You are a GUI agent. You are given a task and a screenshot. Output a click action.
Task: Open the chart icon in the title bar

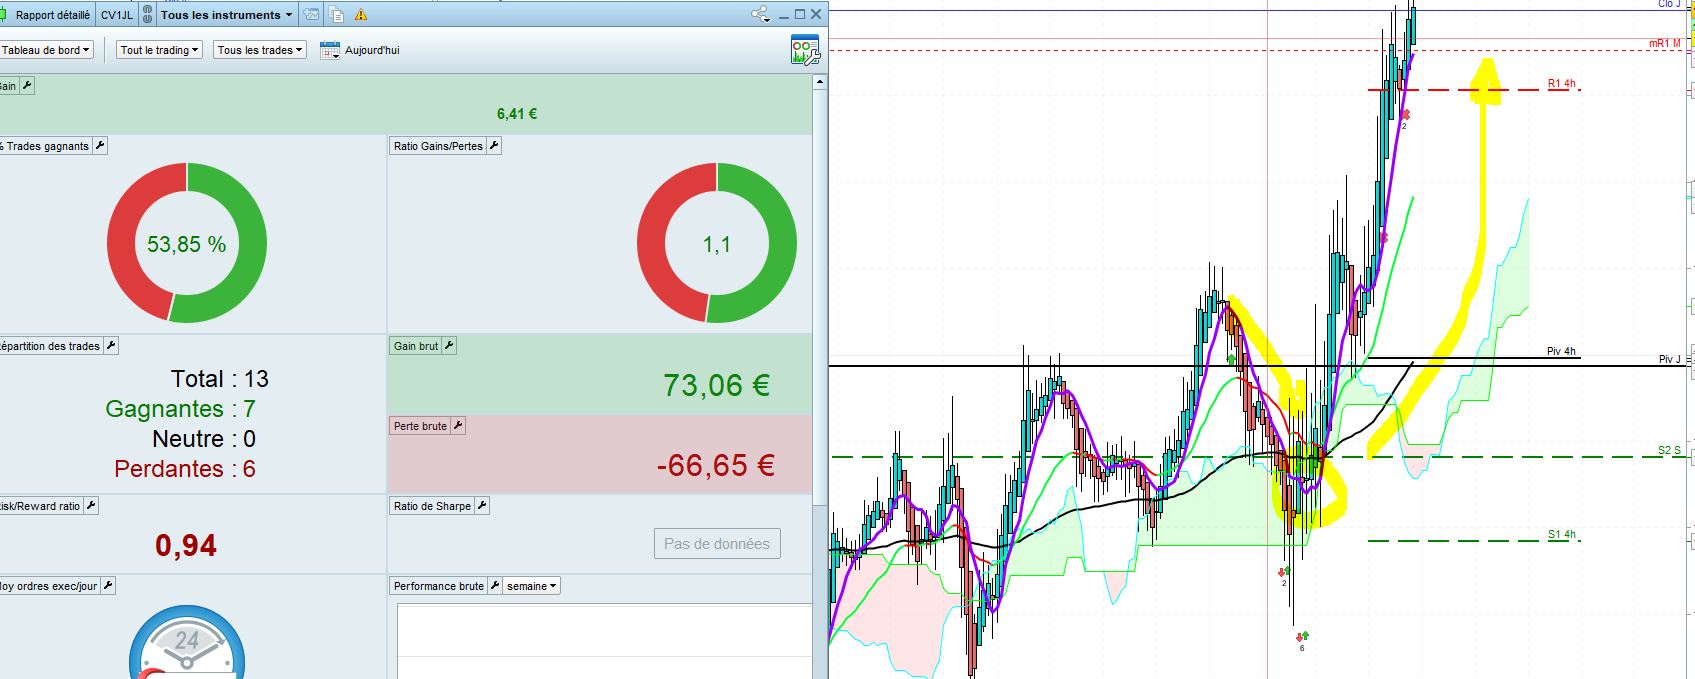[312, 15]
